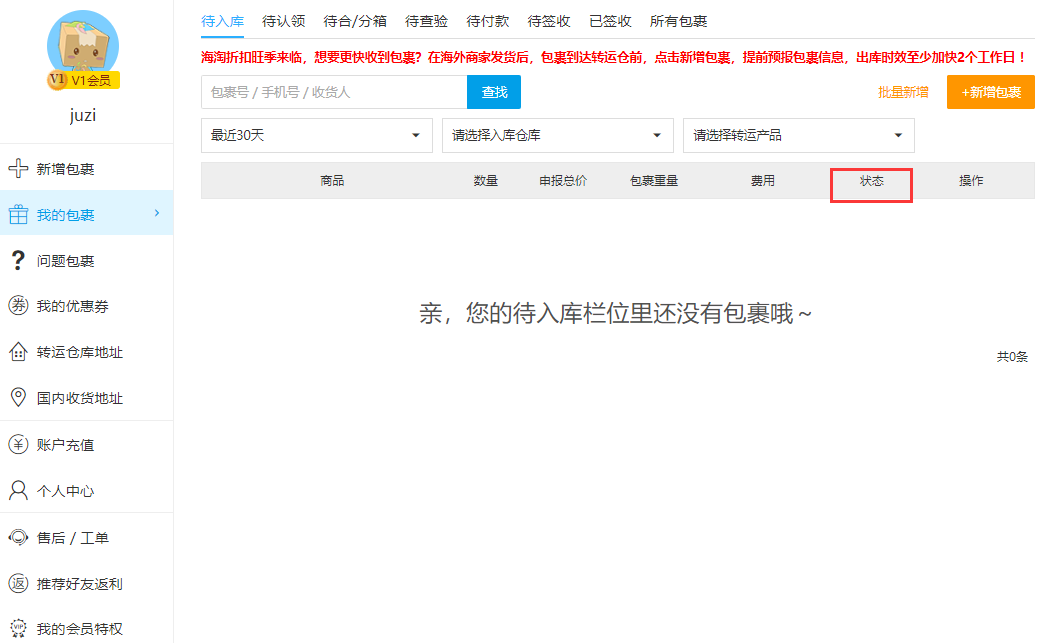The image size is (1039, 643).
Task: Click the V1会员 membership badge
Action: click(x=83, y=80)
